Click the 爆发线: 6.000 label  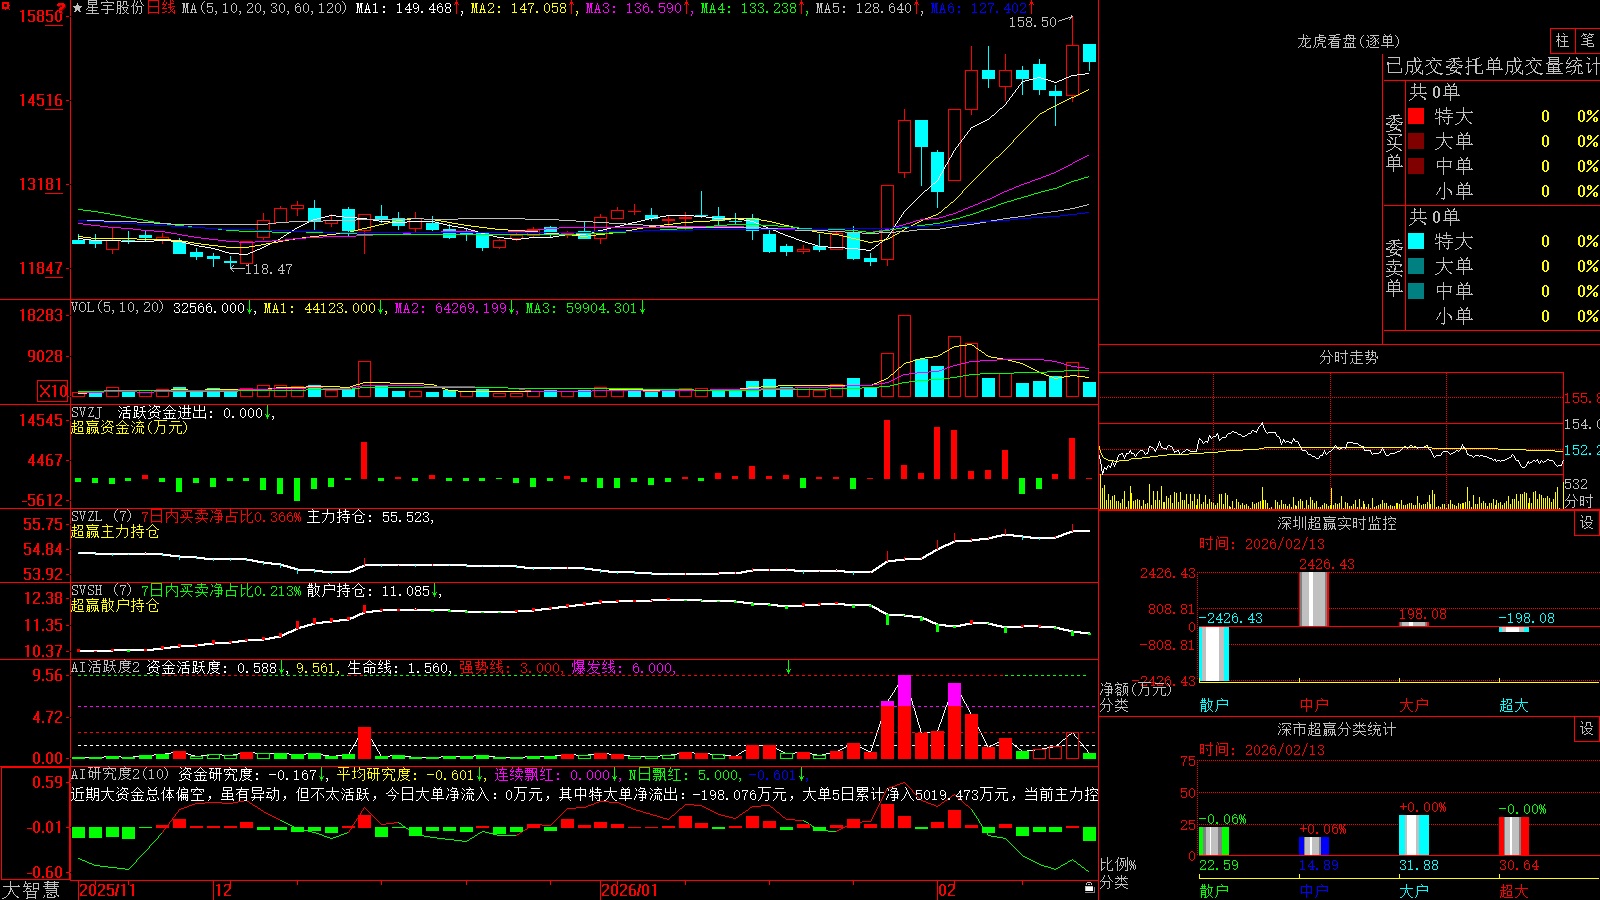tap(624, 667)
